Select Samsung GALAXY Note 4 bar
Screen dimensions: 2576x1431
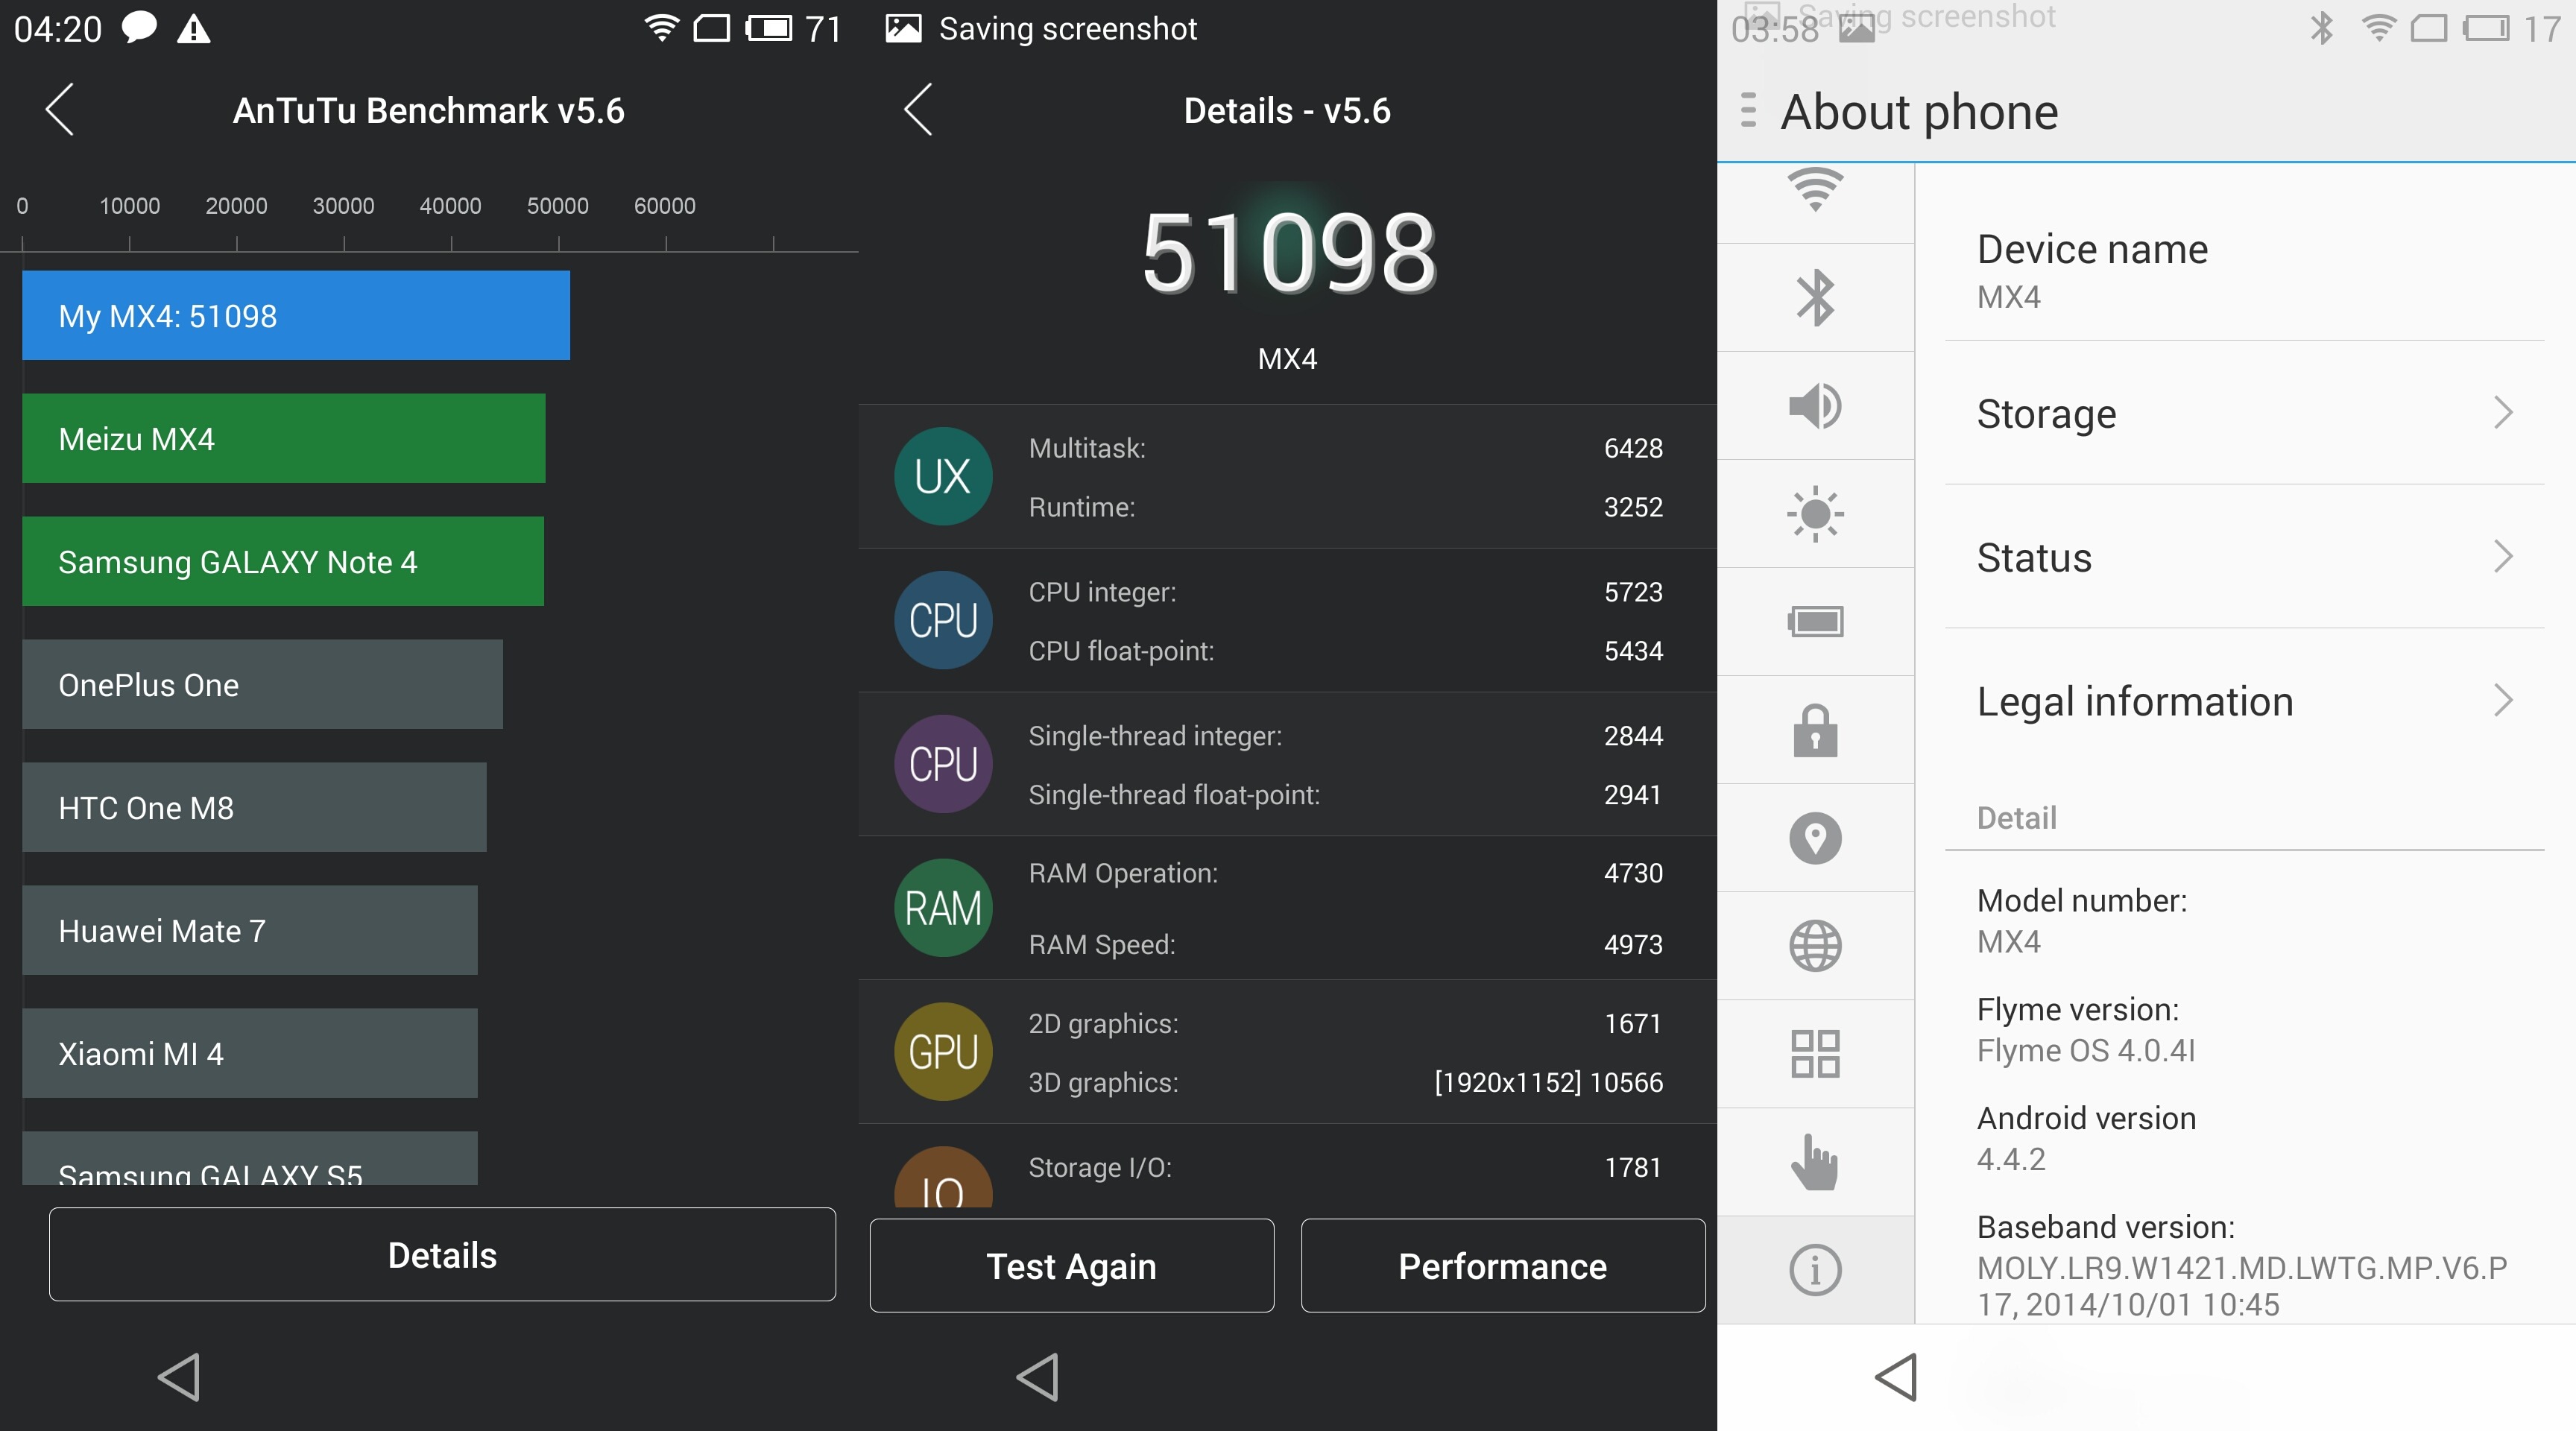283,561
